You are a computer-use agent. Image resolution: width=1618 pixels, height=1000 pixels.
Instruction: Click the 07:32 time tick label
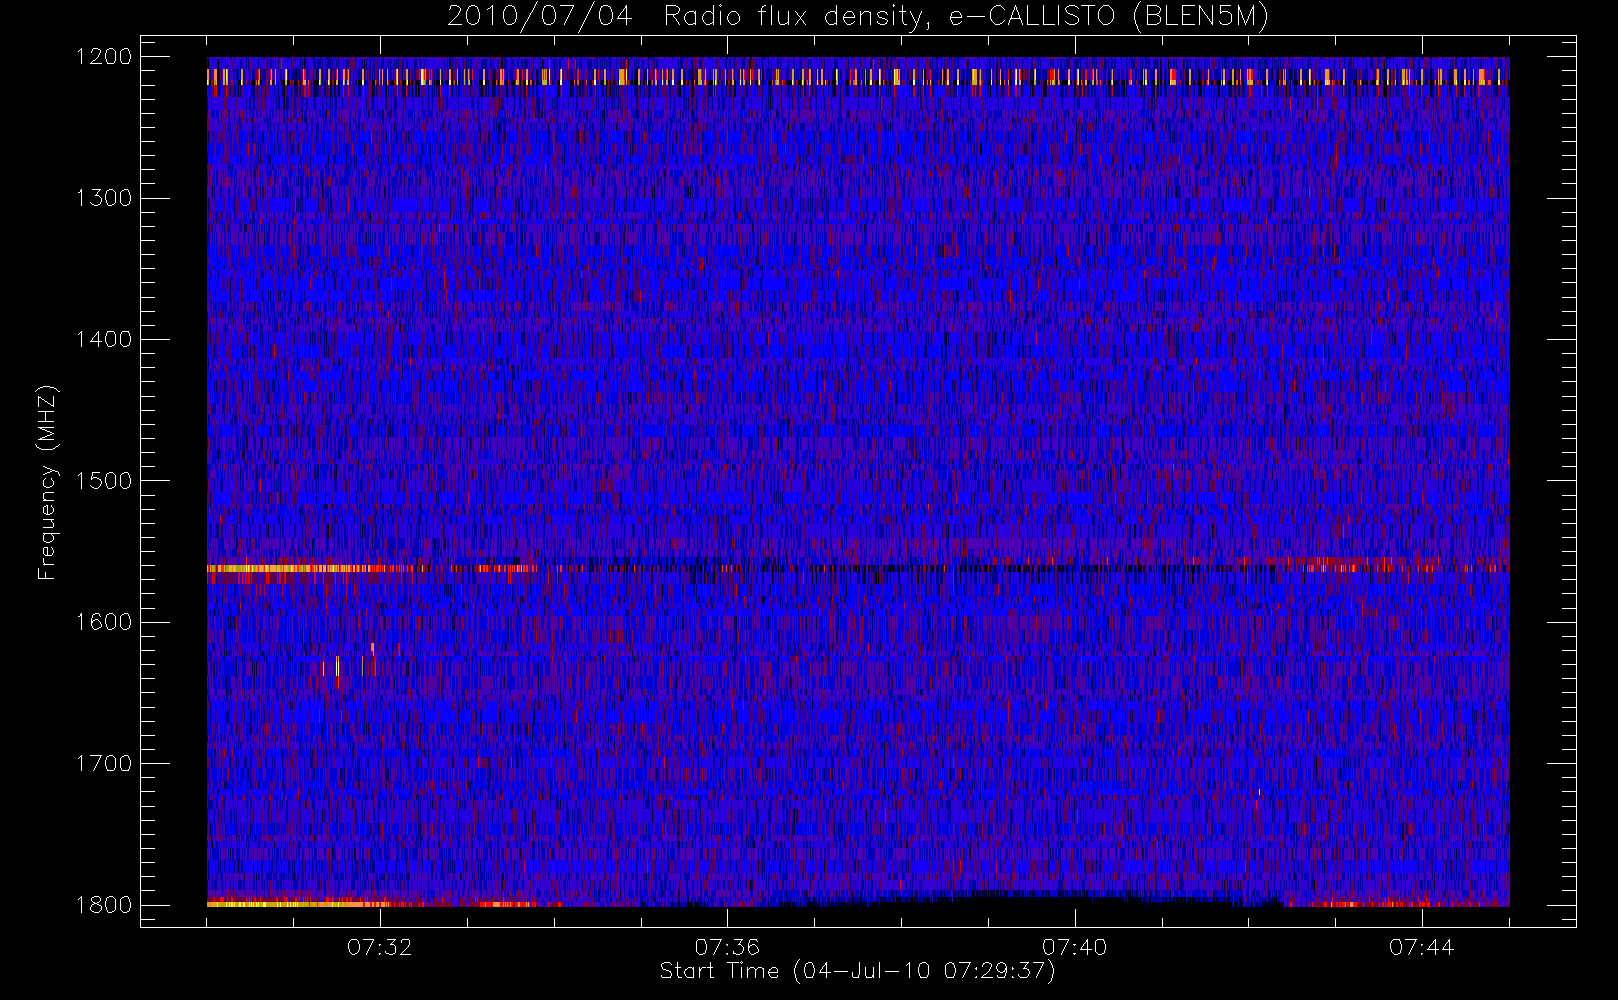coord(380,947)
